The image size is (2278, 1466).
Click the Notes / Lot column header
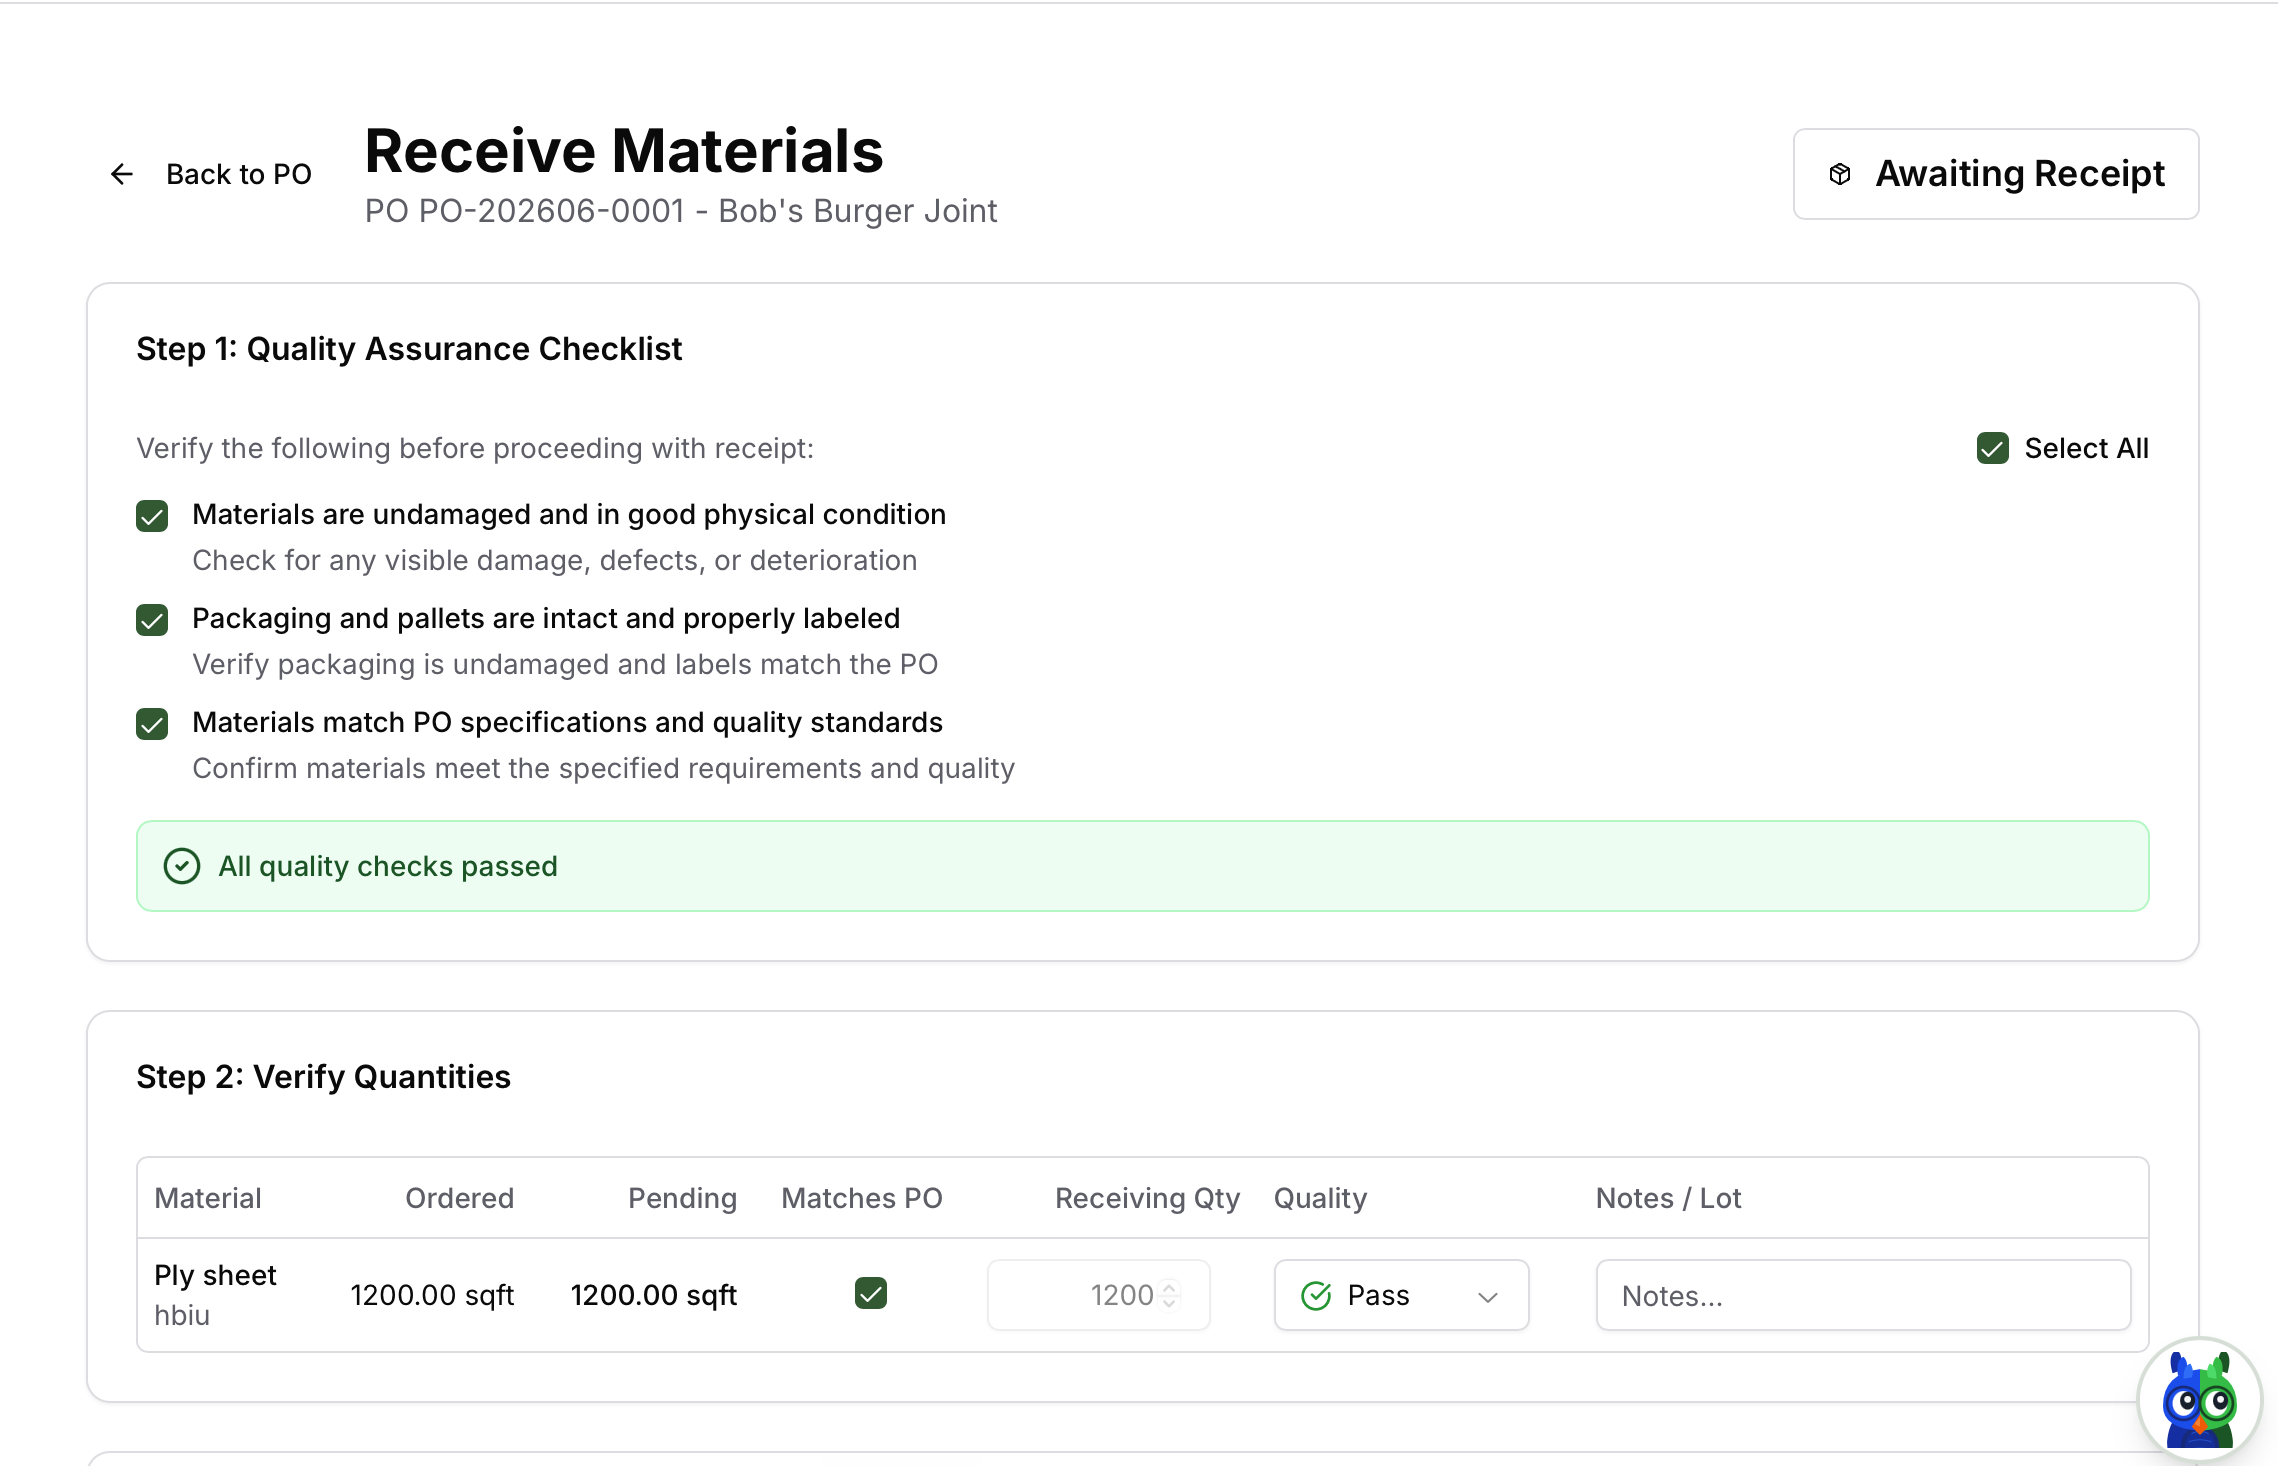[1668, 1198]
